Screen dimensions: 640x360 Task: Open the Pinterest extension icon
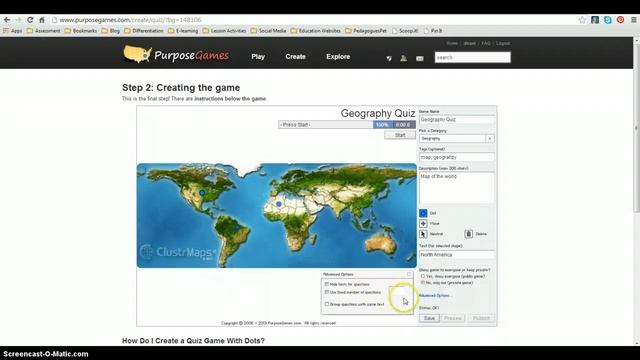[620, 20]
